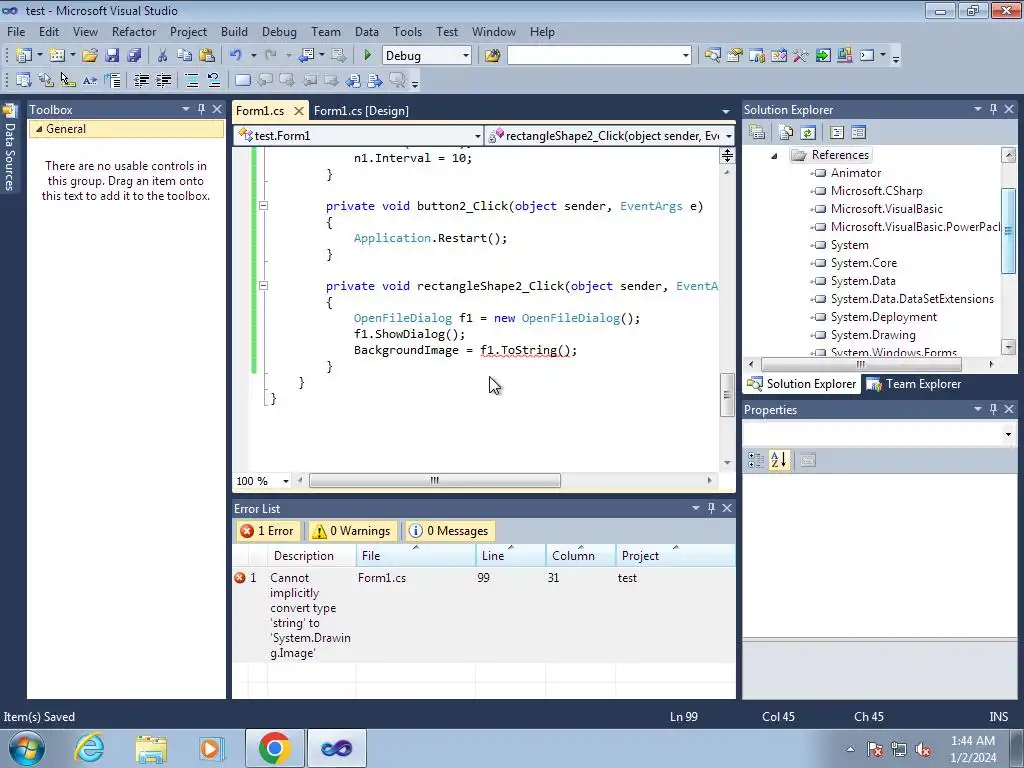This screenshot has width=1024, height=768.
Task: Collapse the General group in Toolbox
Action: click(x=39, y=129)
